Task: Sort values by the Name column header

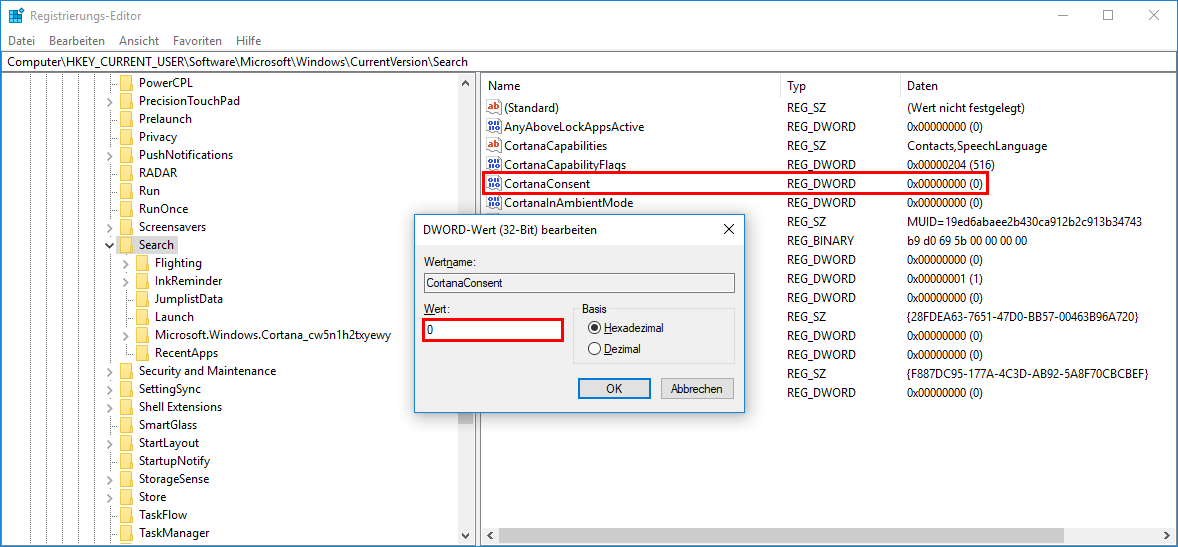Action: [x=631, y=86]
